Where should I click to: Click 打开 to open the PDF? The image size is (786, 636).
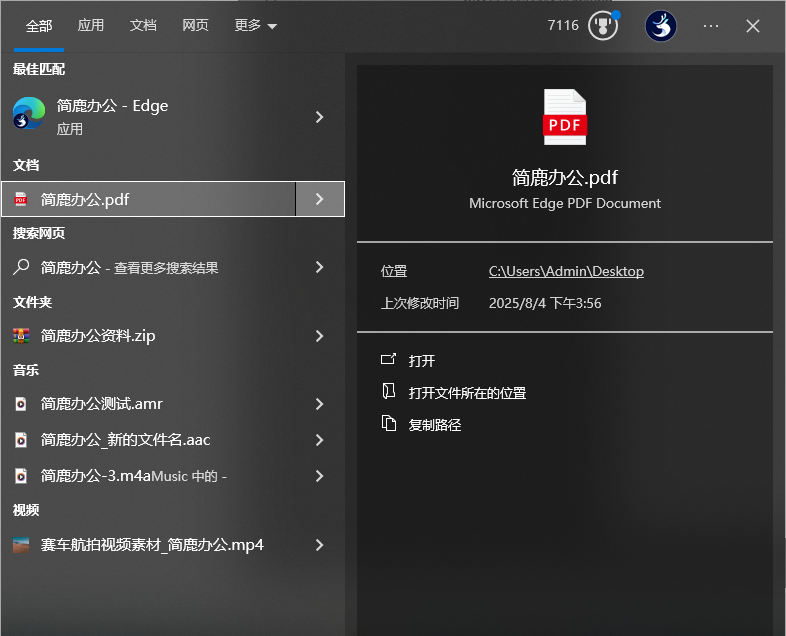click(x=421, y=361)
